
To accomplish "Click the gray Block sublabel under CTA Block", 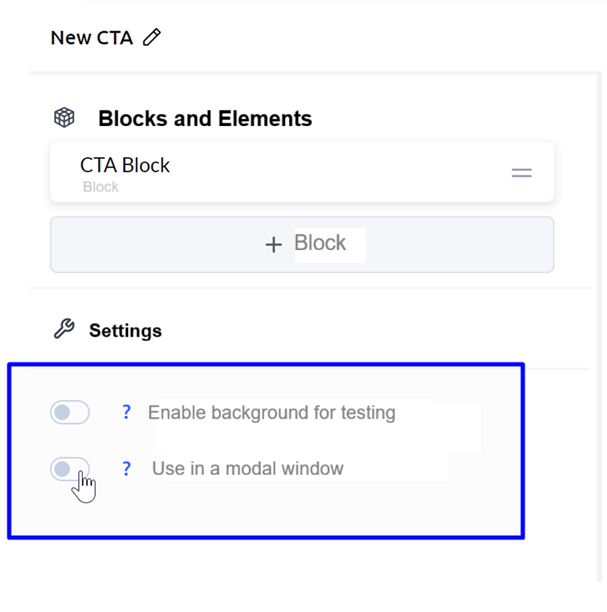I will [x=100, y=187].
